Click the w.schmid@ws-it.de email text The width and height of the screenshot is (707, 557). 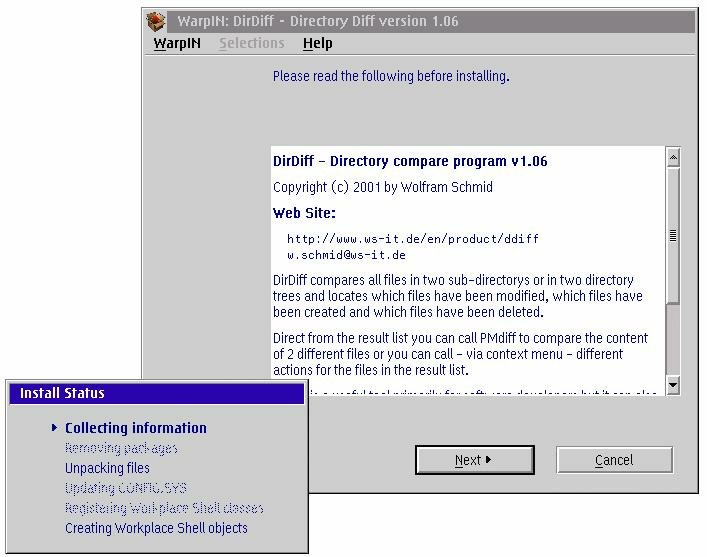346,255
